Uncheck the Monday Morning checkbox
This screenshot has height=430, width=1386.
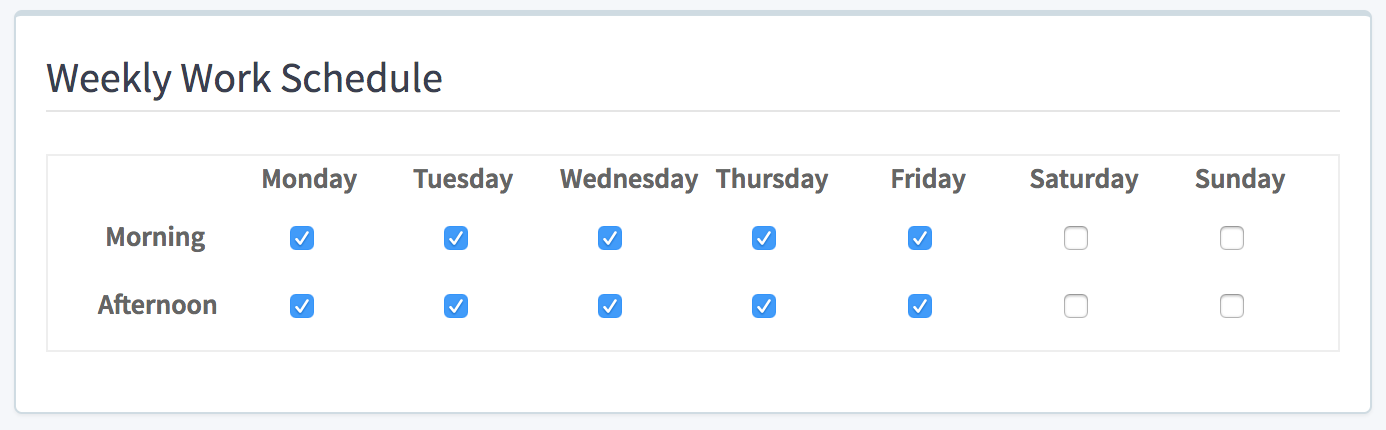[302, 238]
